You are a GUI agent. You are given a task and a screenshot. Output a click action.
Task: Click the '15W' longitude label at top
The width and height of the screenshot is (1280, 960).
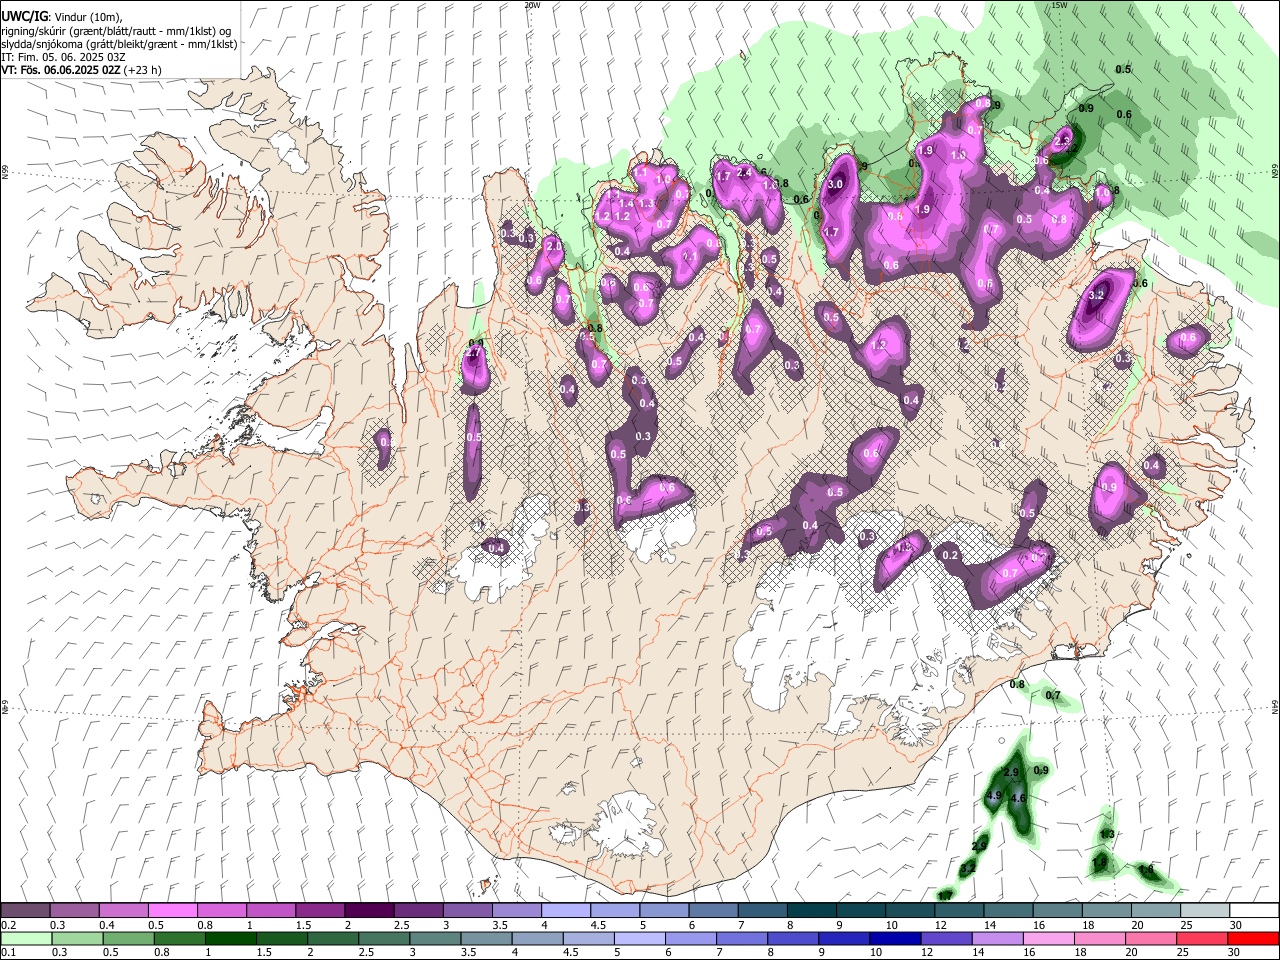click(x=1060, y=5)
